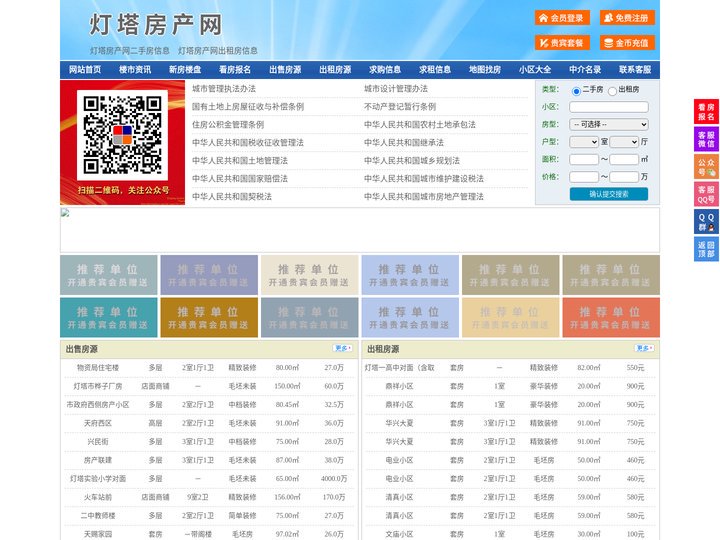Open 看房报名 navigation bar item
Screen dimensions: 720x540
click(x=235, y=70)
